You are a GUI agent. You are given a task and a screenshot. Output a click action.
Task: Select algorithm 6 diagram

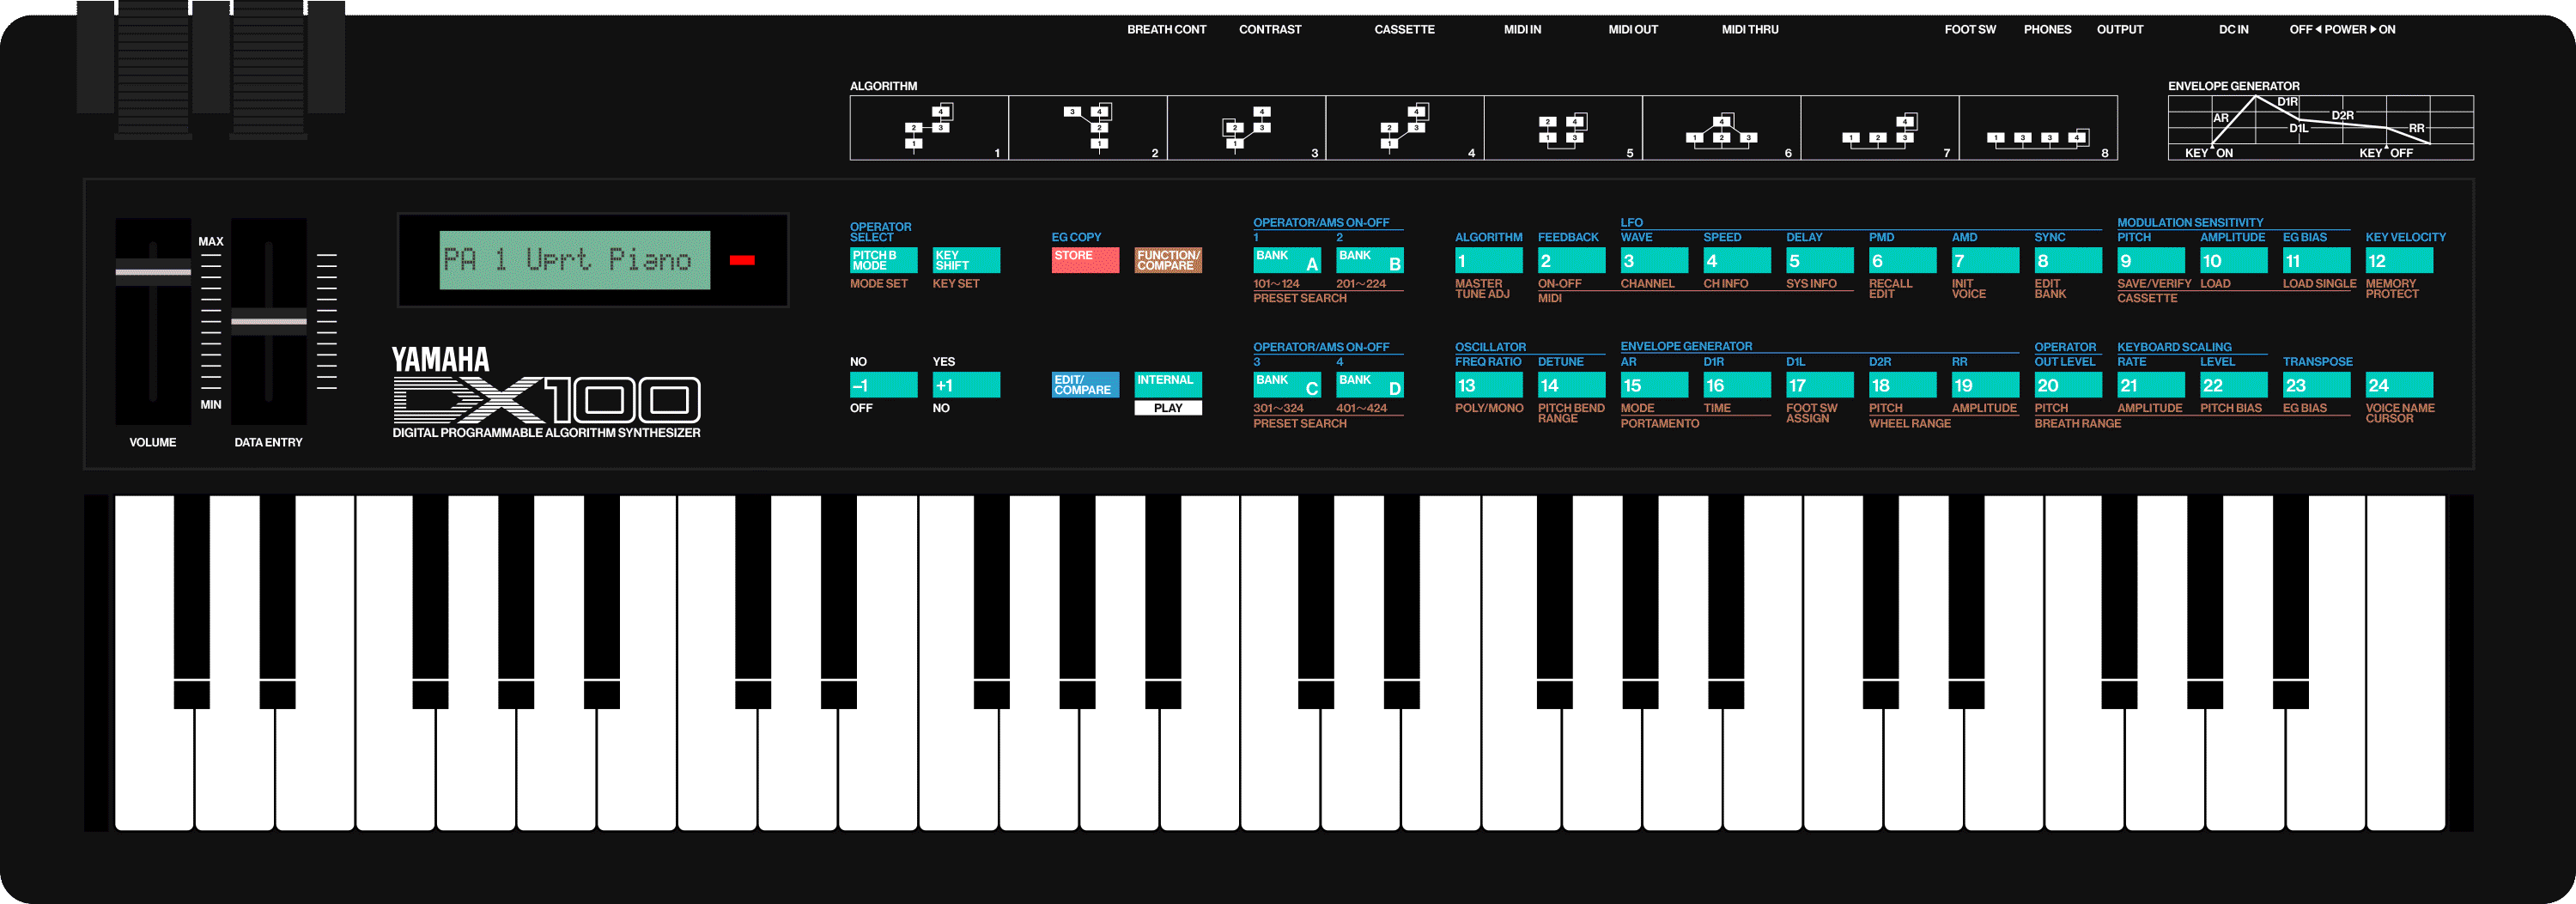1722,128
